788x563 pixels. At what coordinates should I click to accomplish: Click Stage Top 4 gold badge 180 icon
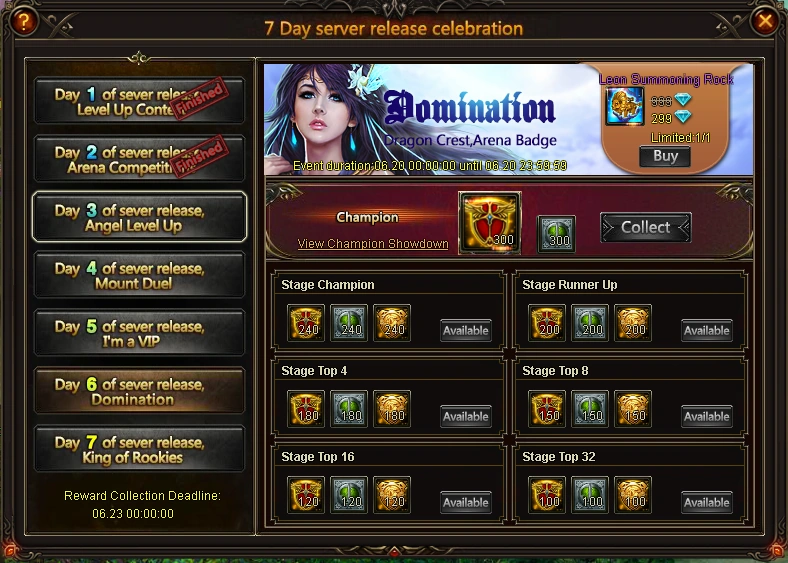point(392,409)
